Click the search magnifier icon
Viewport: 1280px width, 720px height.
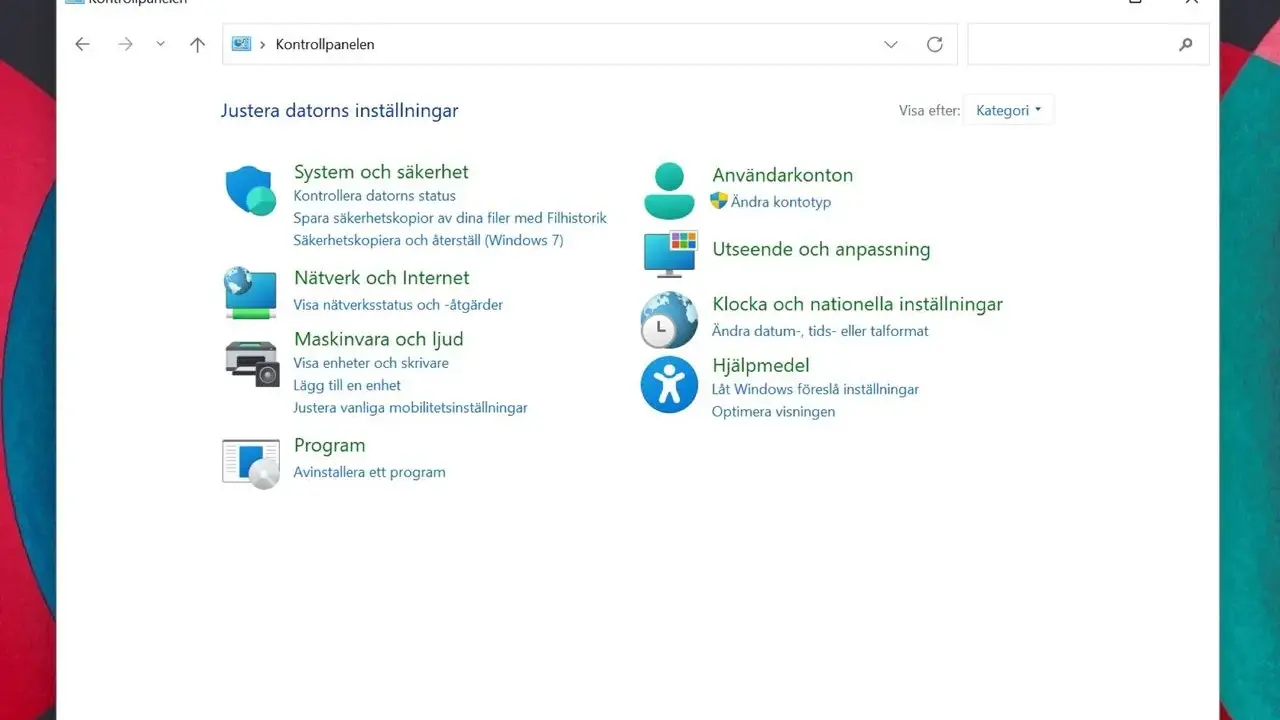(x=1186, y=44)
